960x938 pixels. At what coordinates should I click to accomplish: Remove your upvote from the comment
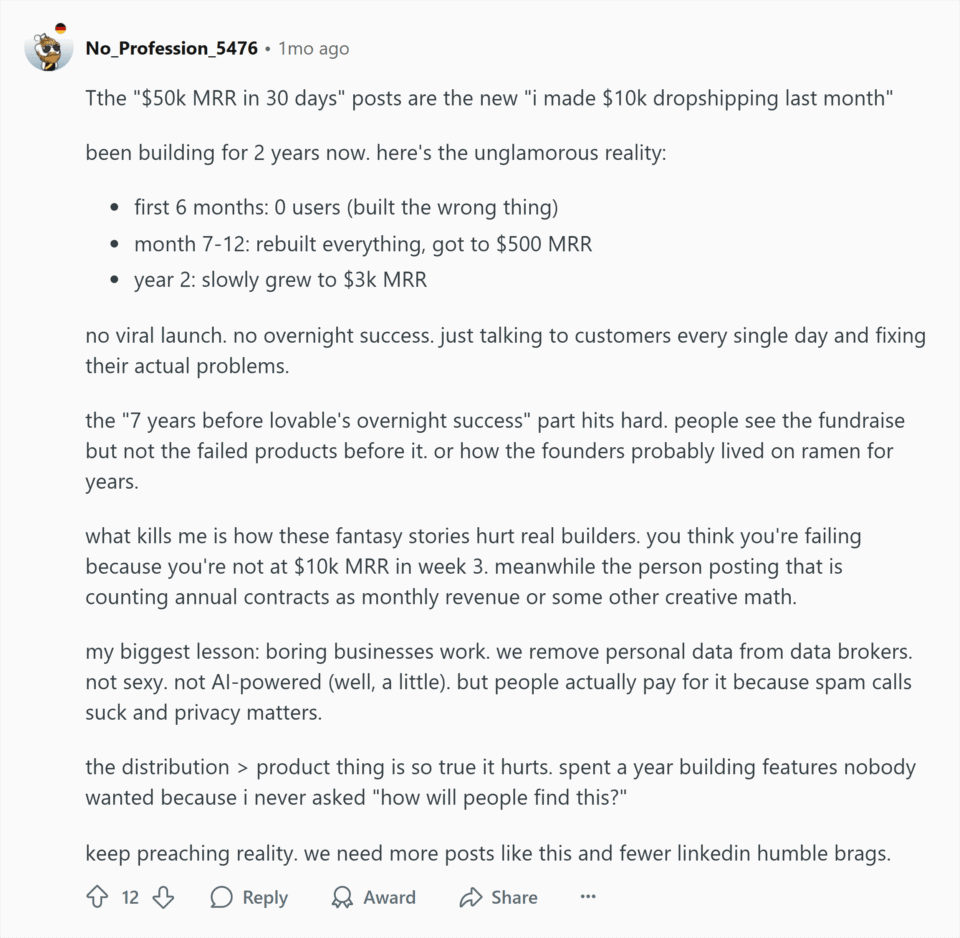coord(97,897)
